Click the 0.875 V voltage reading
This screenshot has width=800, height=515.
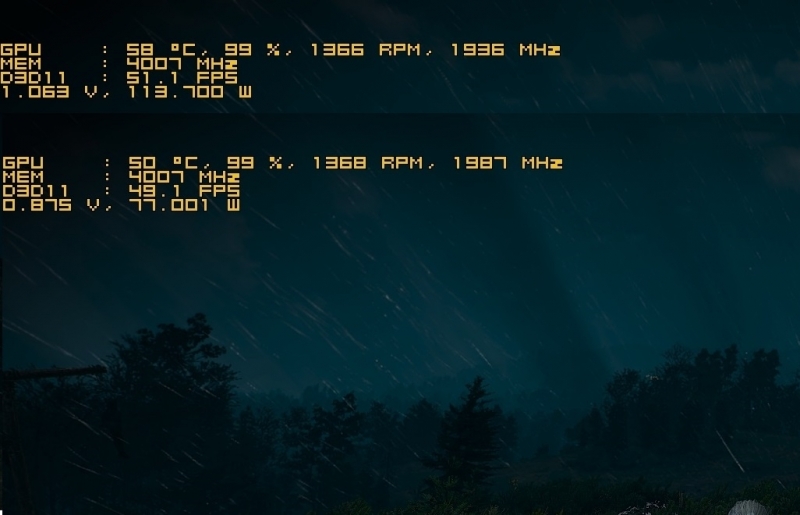point(51,205)
